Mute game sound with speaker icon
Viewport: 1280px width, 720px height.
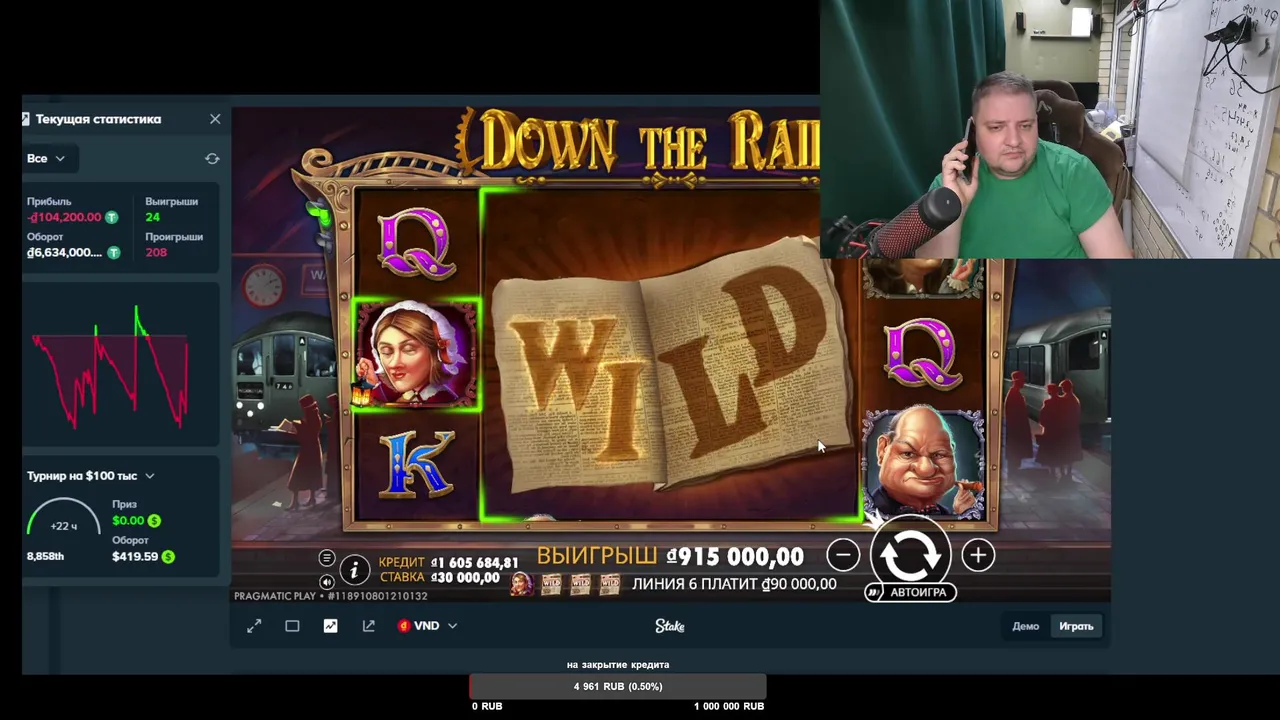coord(327,581)
